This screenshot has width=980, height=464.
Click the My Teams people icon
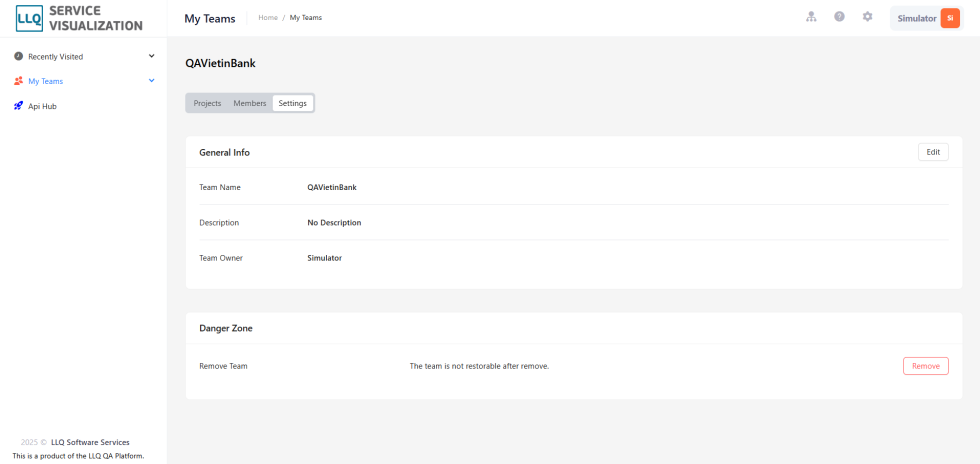click(18, 81)
